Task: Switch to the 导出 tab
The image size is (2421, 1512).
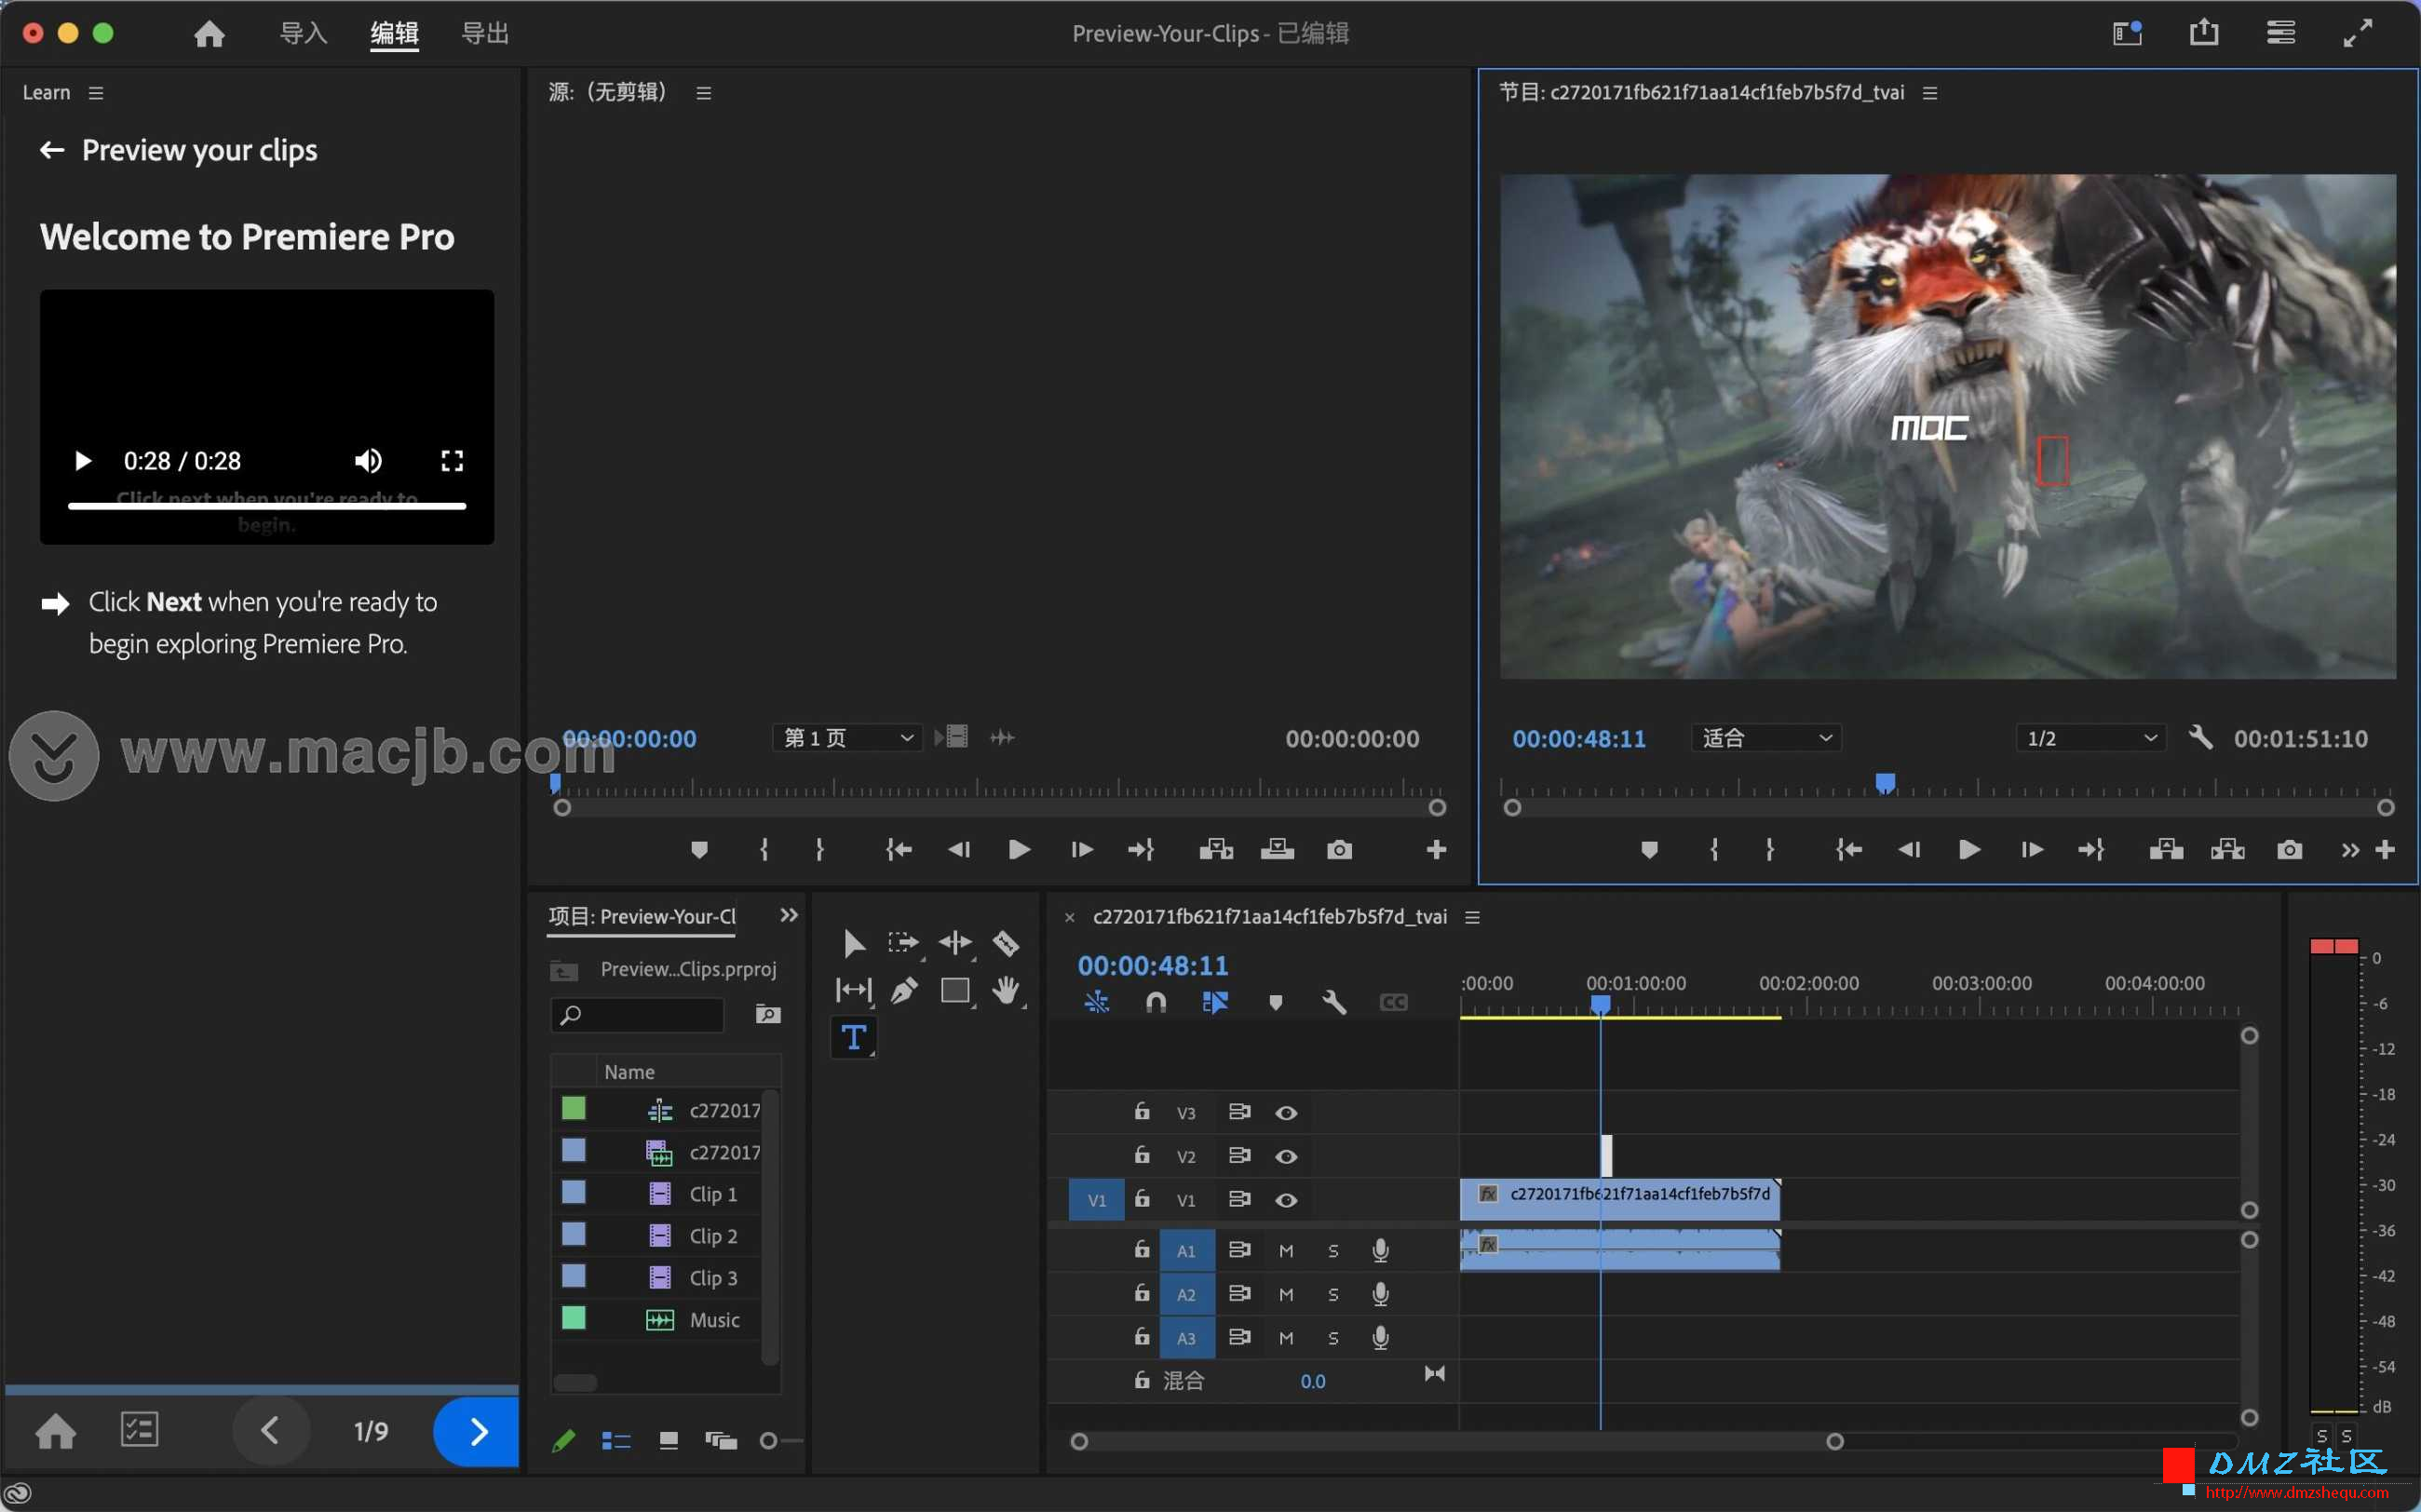Action: tap(485, 33)
